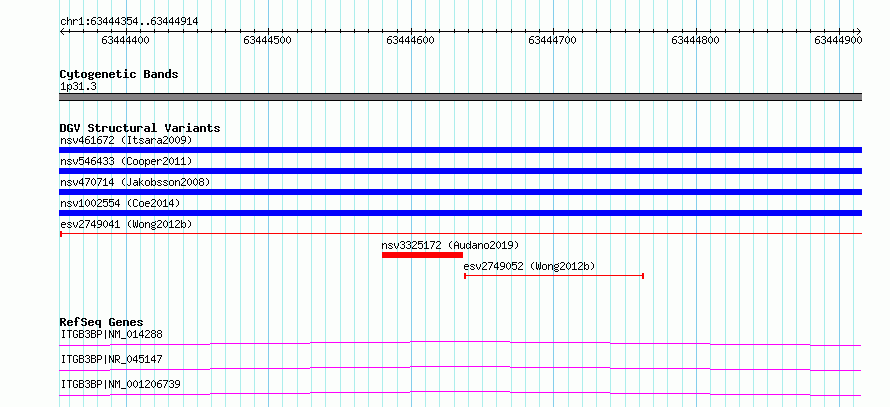The width and height of the screenshot is (890, 407).
Task: Click the chr1:63444354..63444914 coordinate label
Action: coord(129,22)
